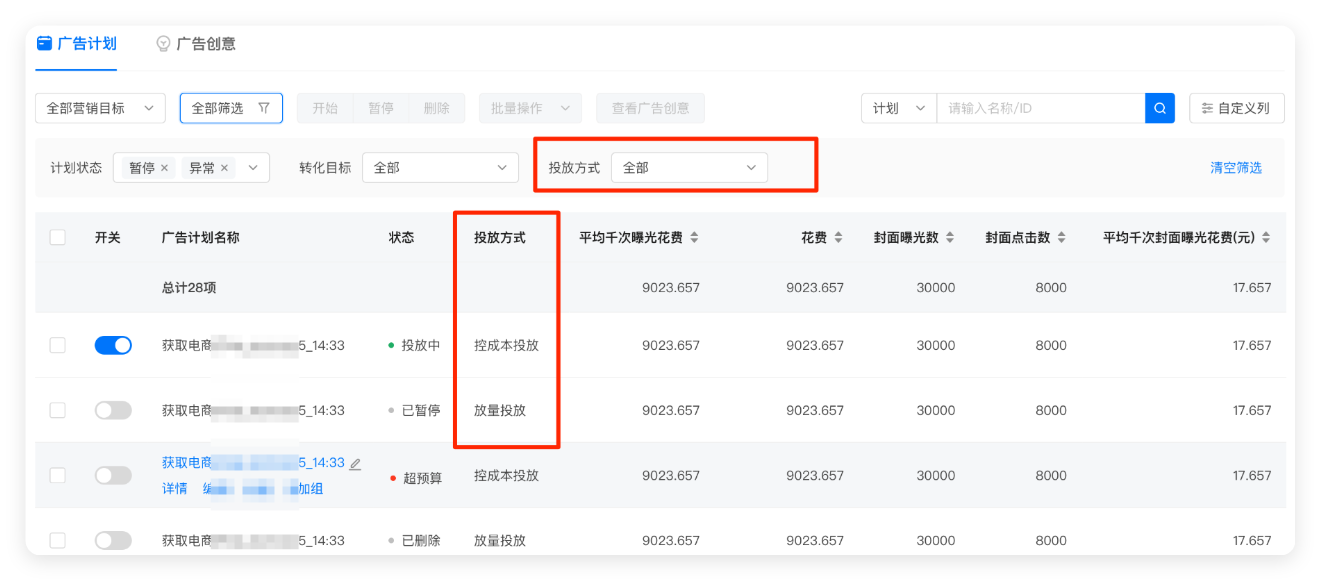Disable the first campaign's blue toggle switch
The height and width of the screenshot is (580, 1320).
pos(112,345)
